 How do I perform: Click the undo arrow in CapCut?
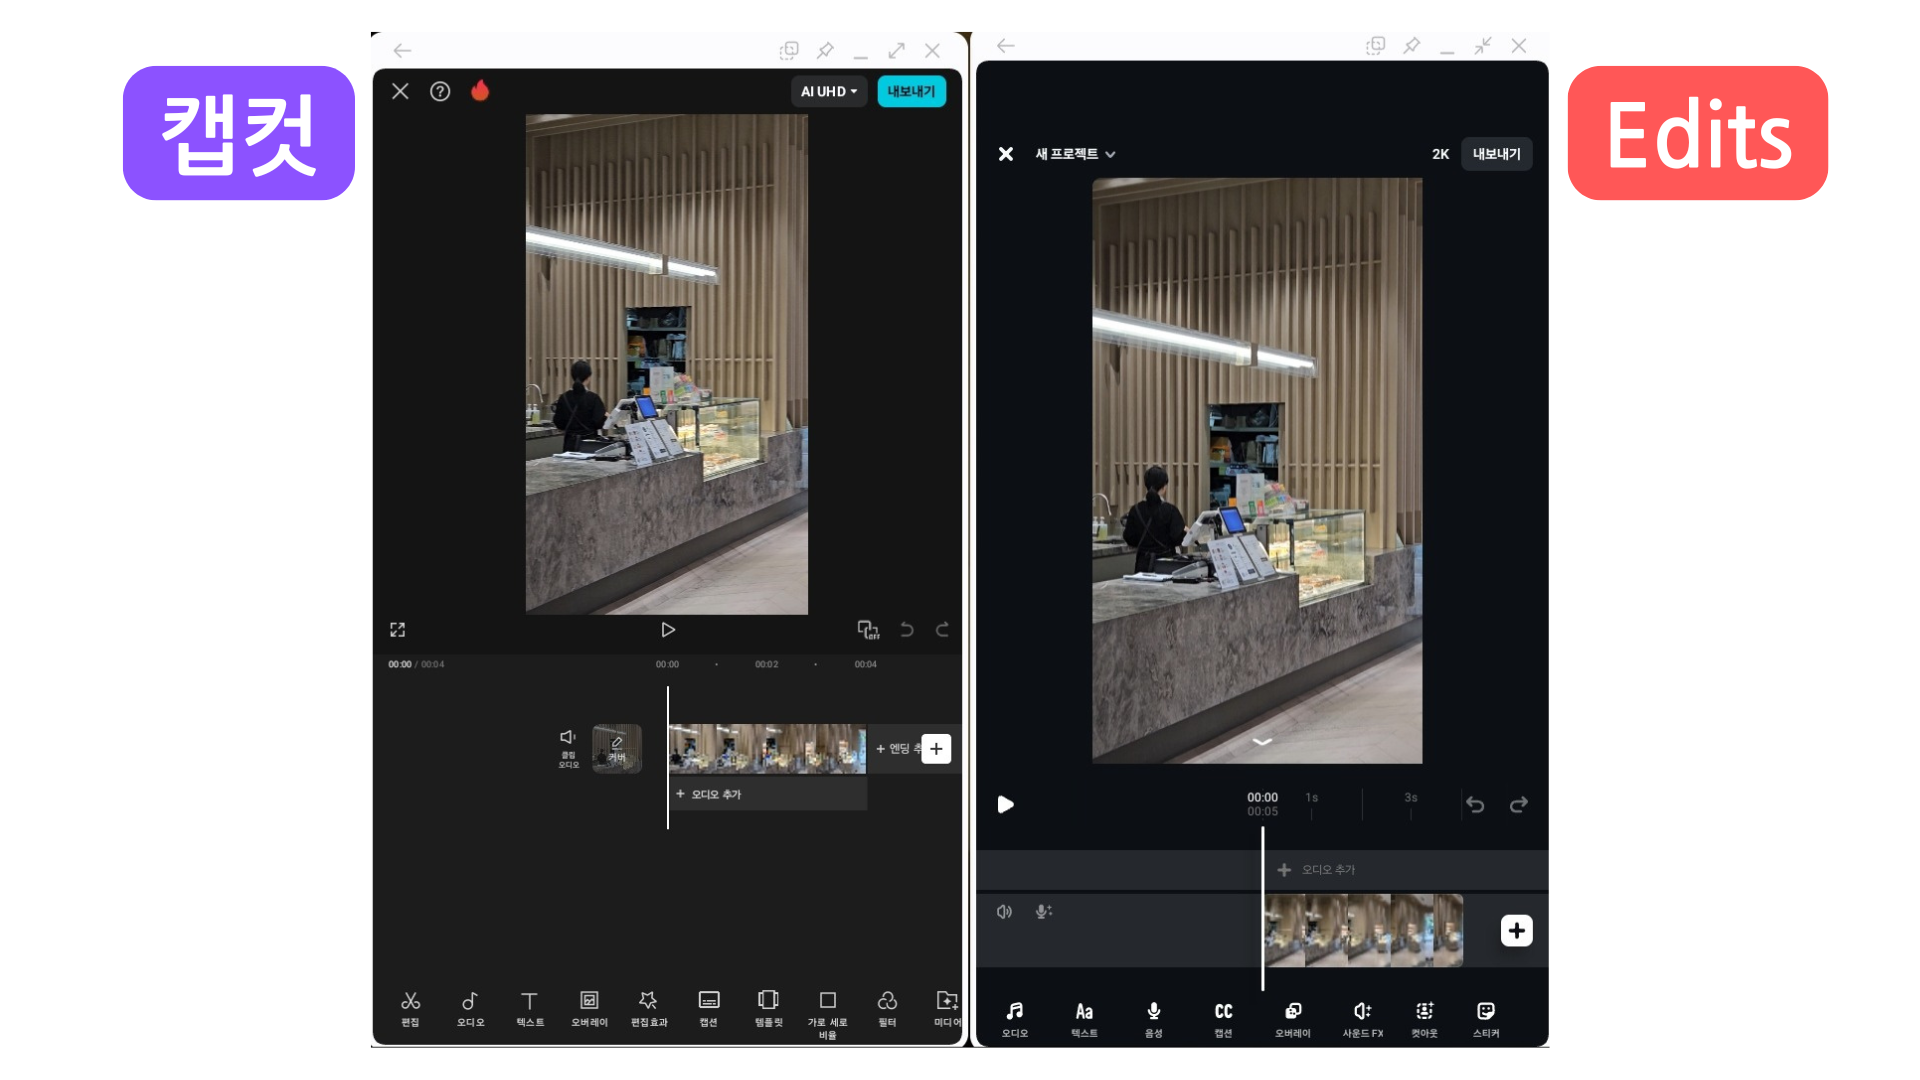(x=907, y=629)
